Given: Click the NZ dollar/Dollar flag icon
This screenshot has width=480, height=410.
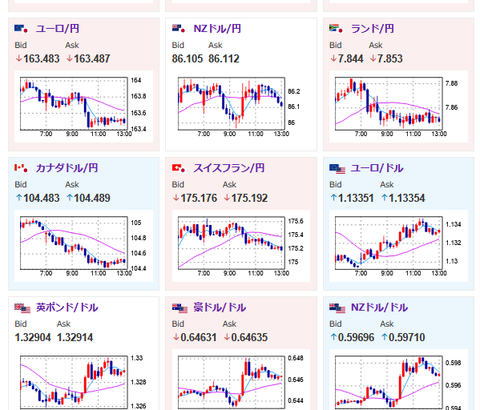Looking at the screenshot, I should coord(337,308).
